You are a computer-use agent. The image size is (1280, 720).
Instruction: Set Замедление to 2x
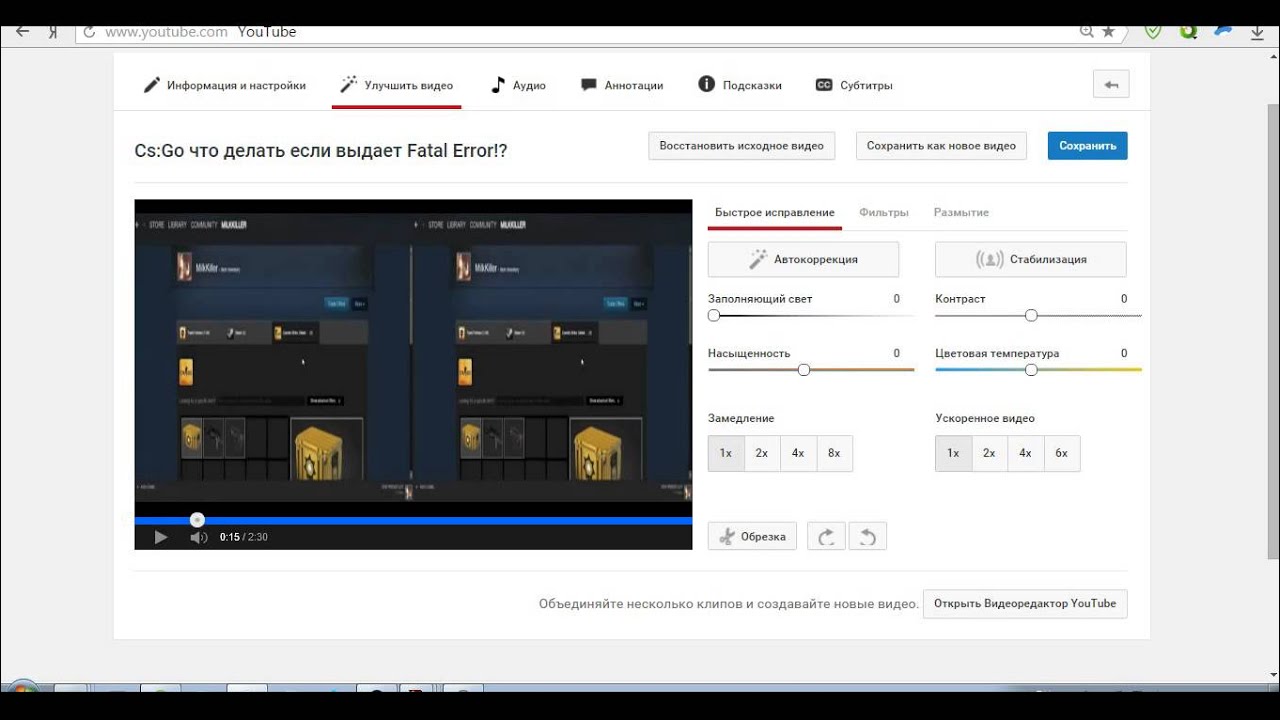[x=762, y=453]
